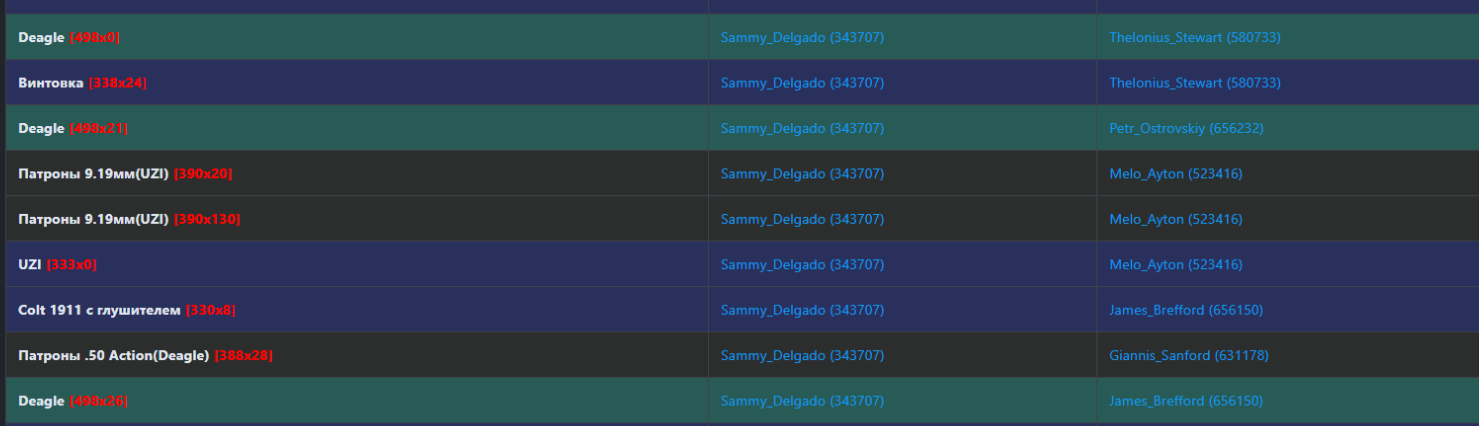The height and width of the screenshot is (426, 1479).
Task: Open James_Brefford in the Deagle [498x26] row
Action: [1185, 401]
